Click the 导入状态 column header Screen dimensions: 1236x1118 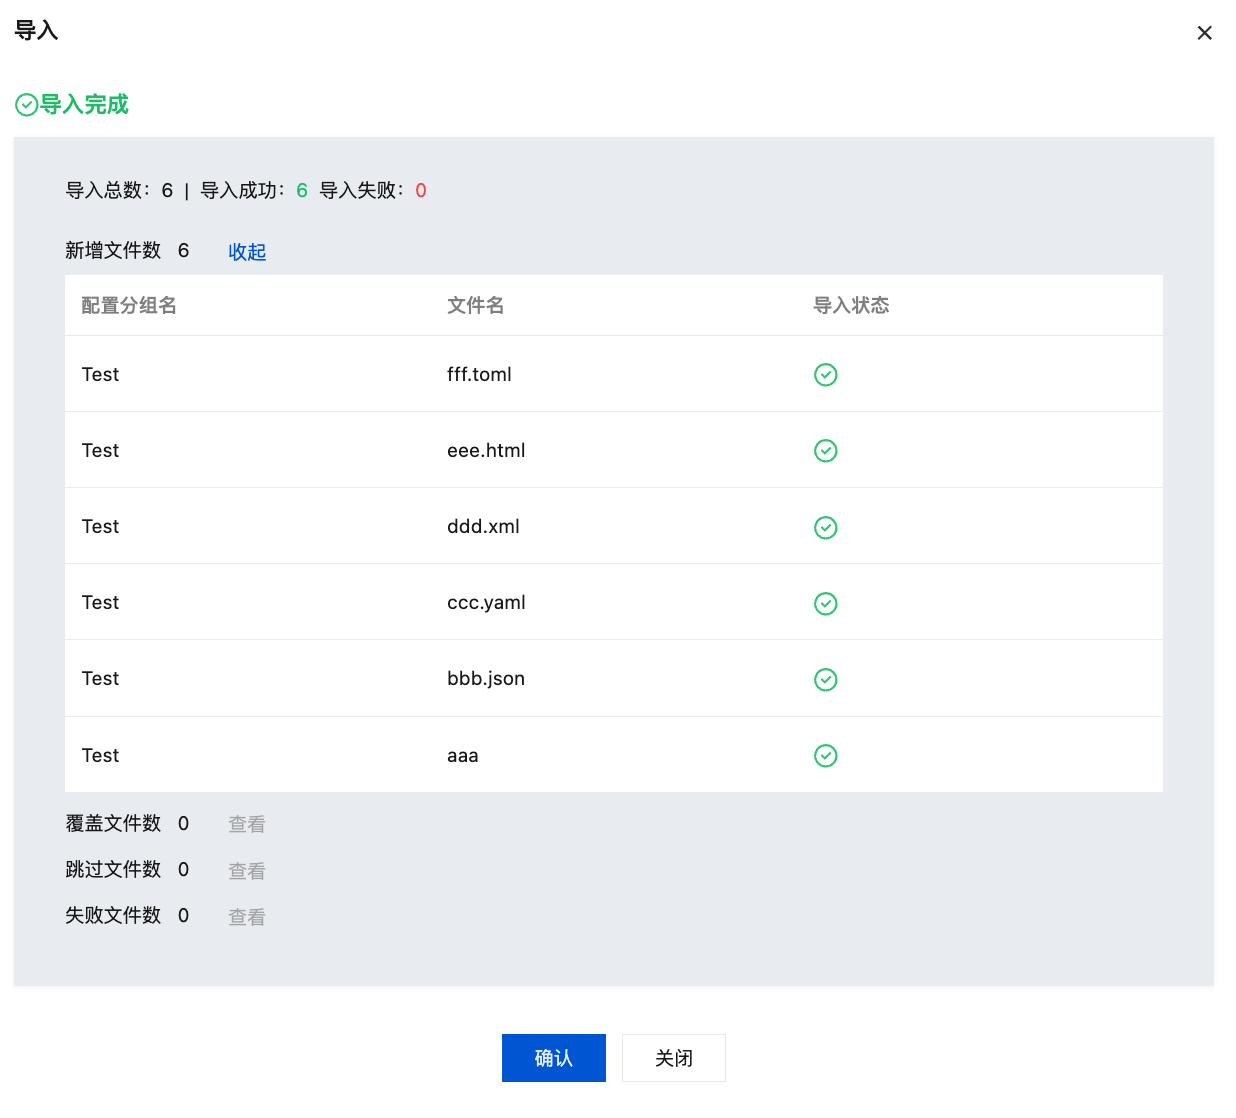point(851,306)
